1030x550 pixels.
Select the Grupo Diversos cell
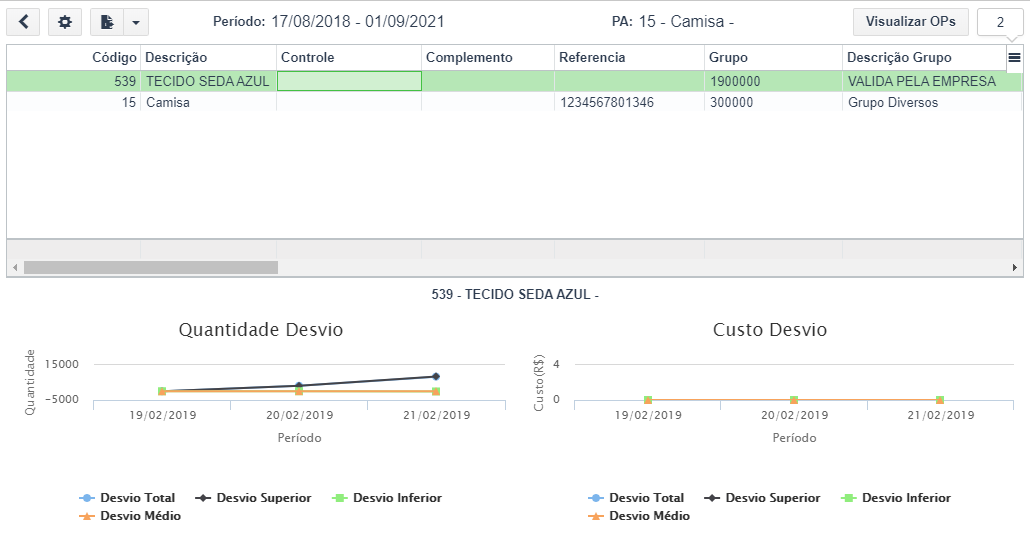point(932,103)
